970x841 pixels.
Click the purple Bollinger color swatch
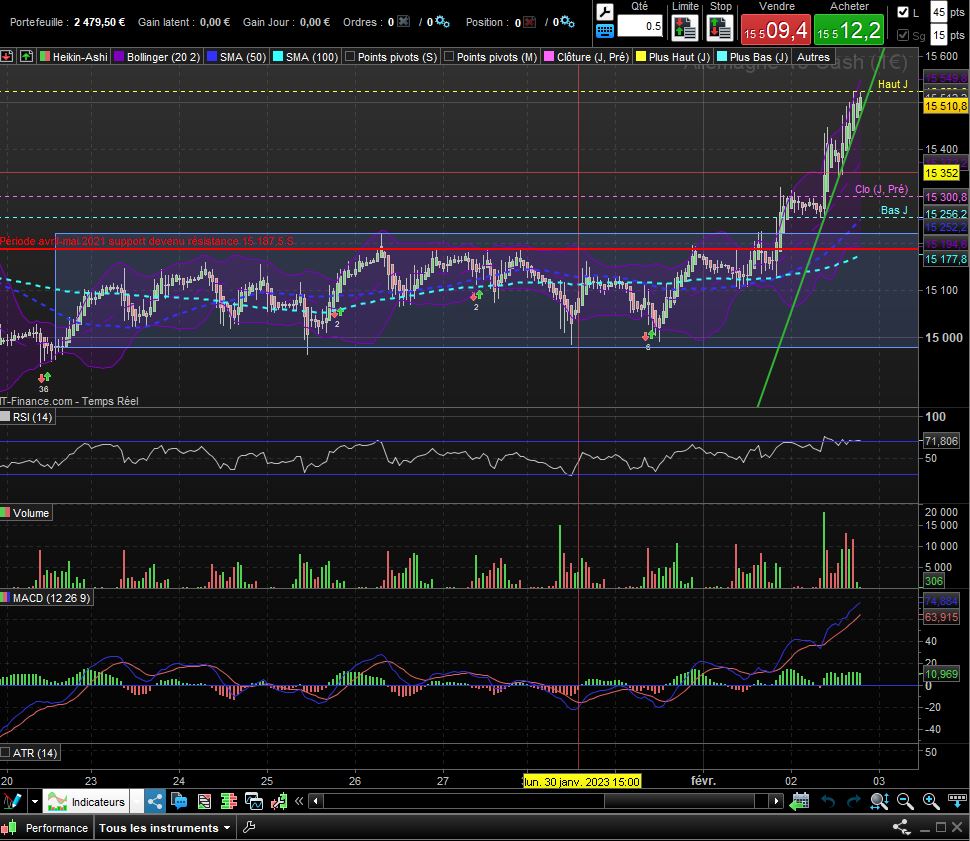click(x=120, y=56)
